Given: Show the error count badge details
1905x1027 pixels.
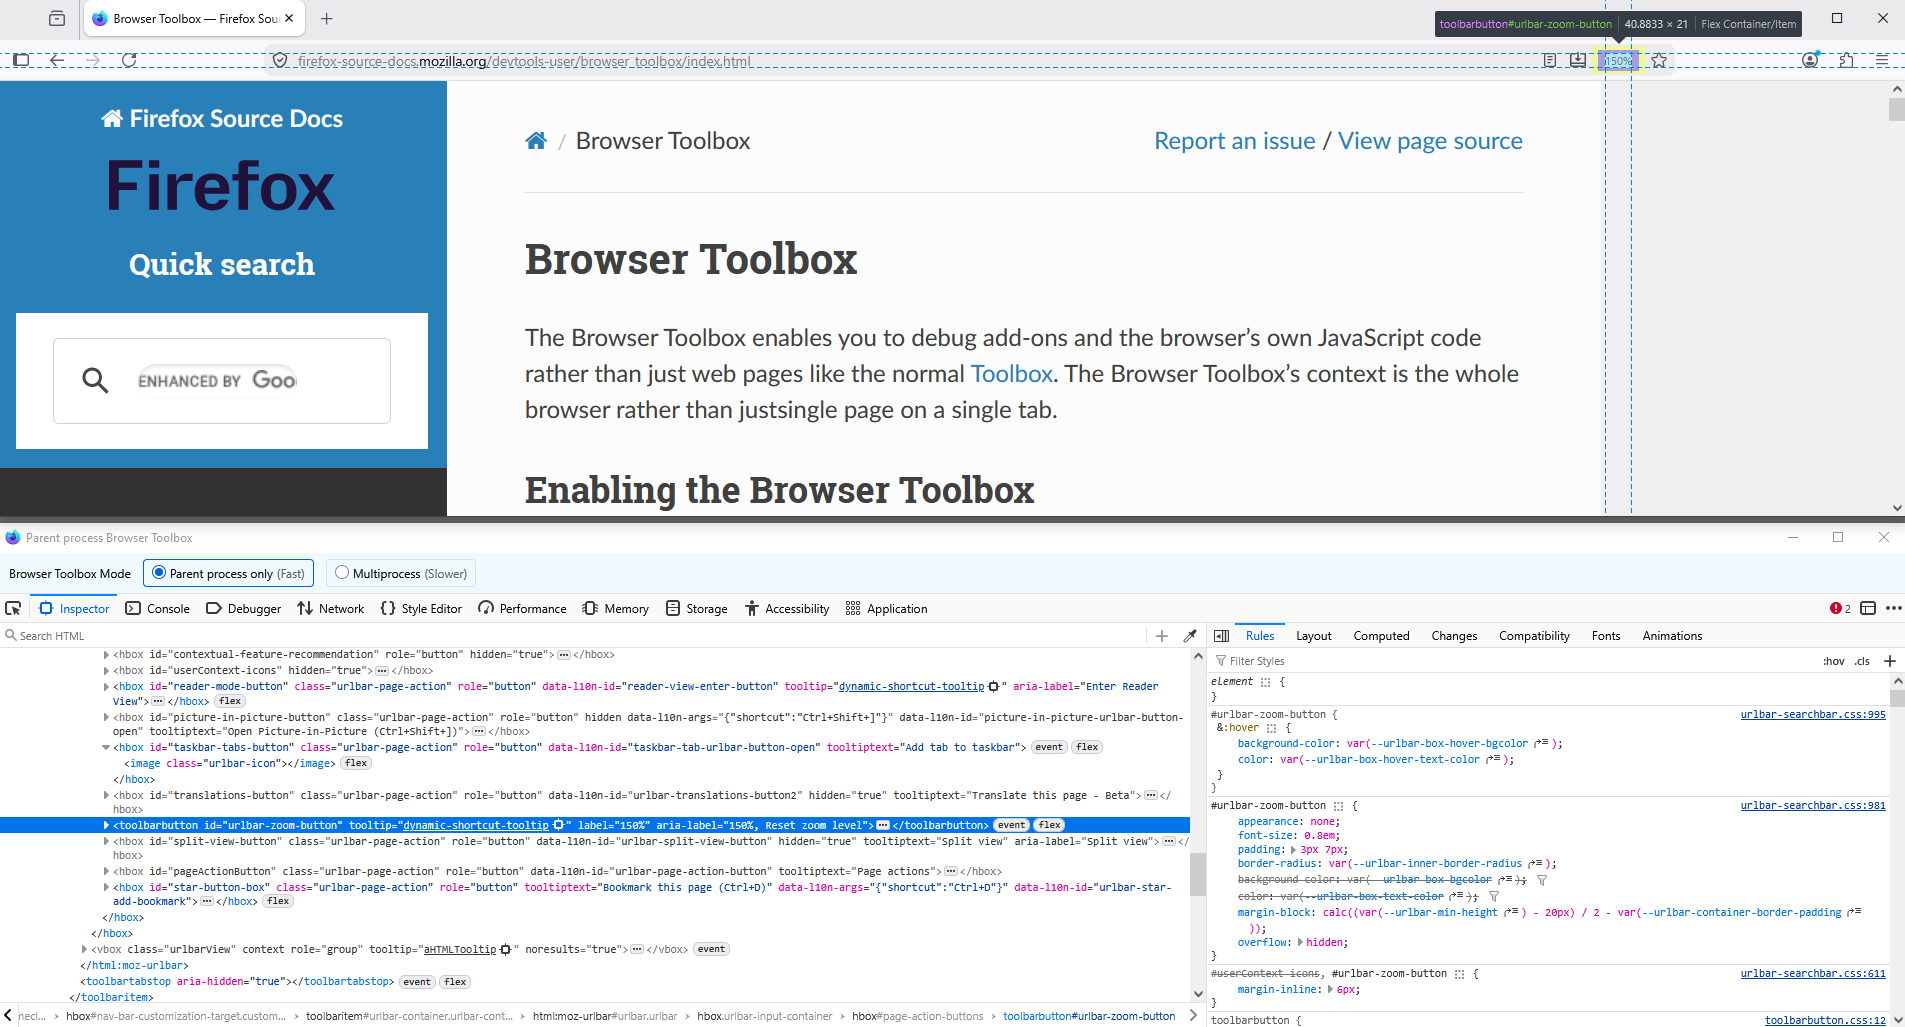Looking at the screenshot, I should coord(1840,608).
